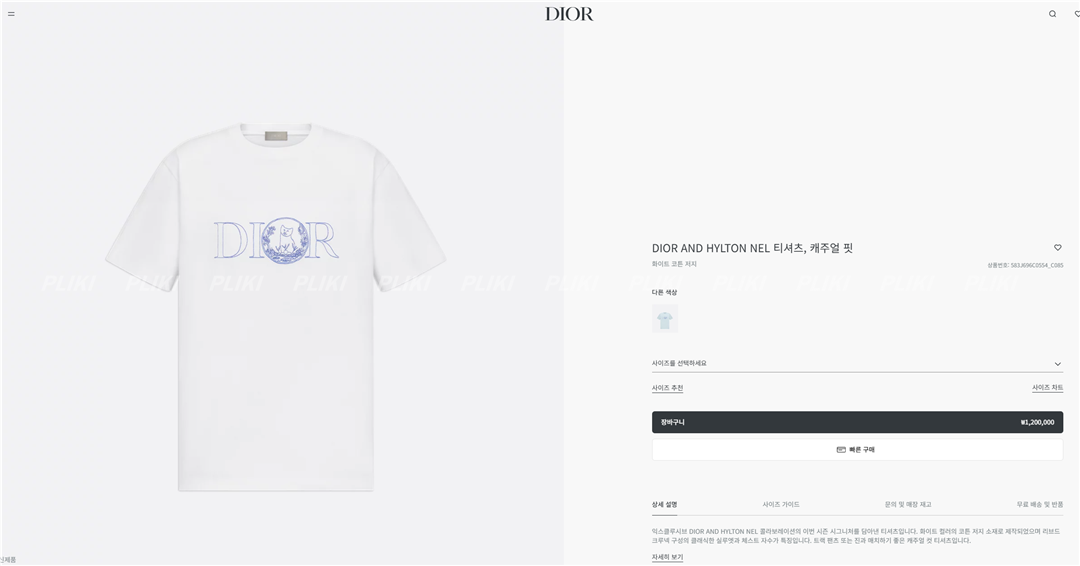Click the DIOR logo

pos(569,14)
